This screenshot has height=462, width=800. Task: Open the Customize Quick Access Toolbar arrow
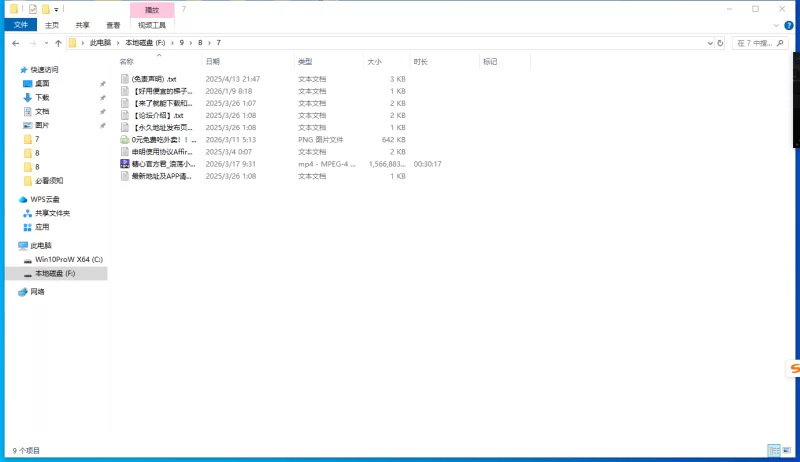click(x=56, y=9)
